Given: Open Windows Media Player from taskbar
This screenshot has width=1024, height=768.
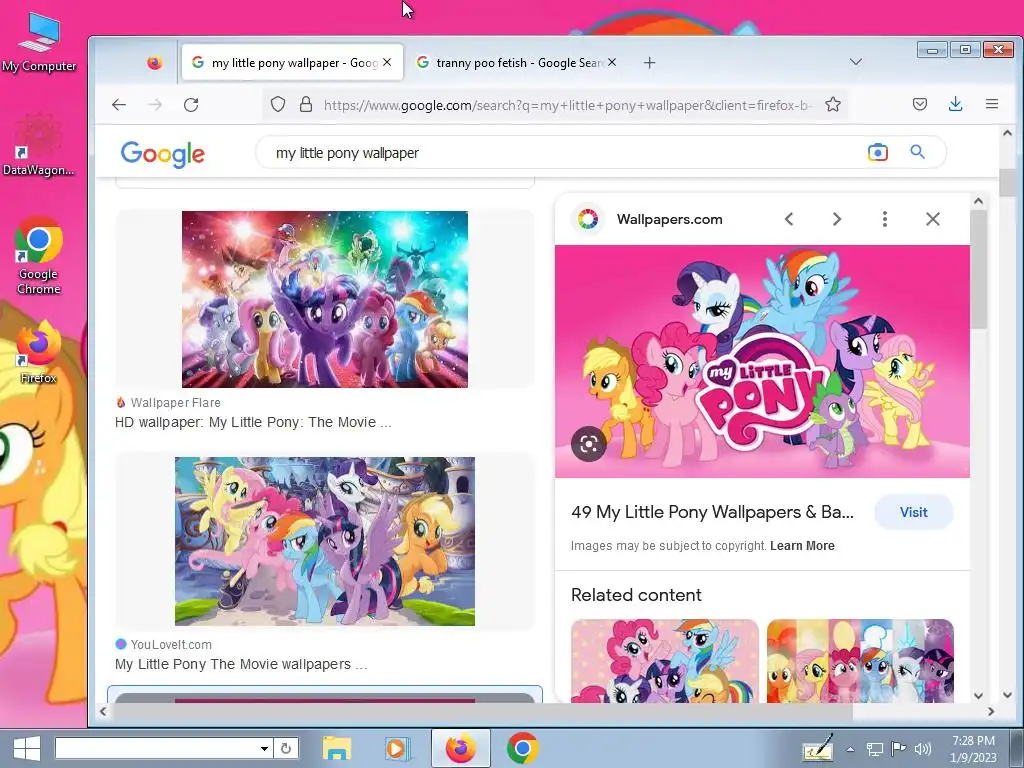Looking at the screenshot, I should (x=397, y=748).
